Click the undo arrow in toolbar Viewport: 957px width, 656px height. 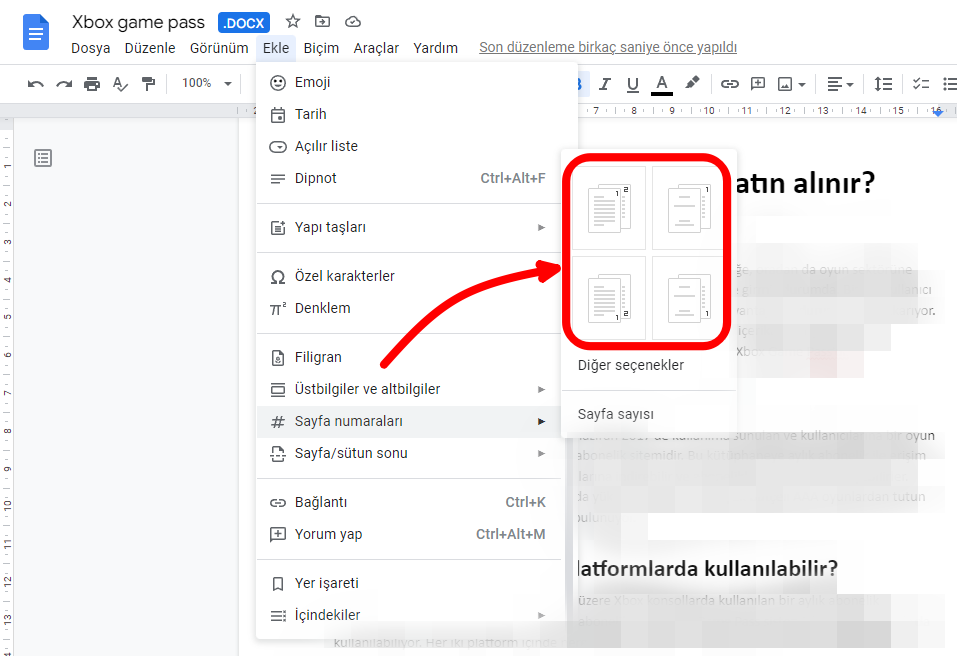click(x=36, y=84)
